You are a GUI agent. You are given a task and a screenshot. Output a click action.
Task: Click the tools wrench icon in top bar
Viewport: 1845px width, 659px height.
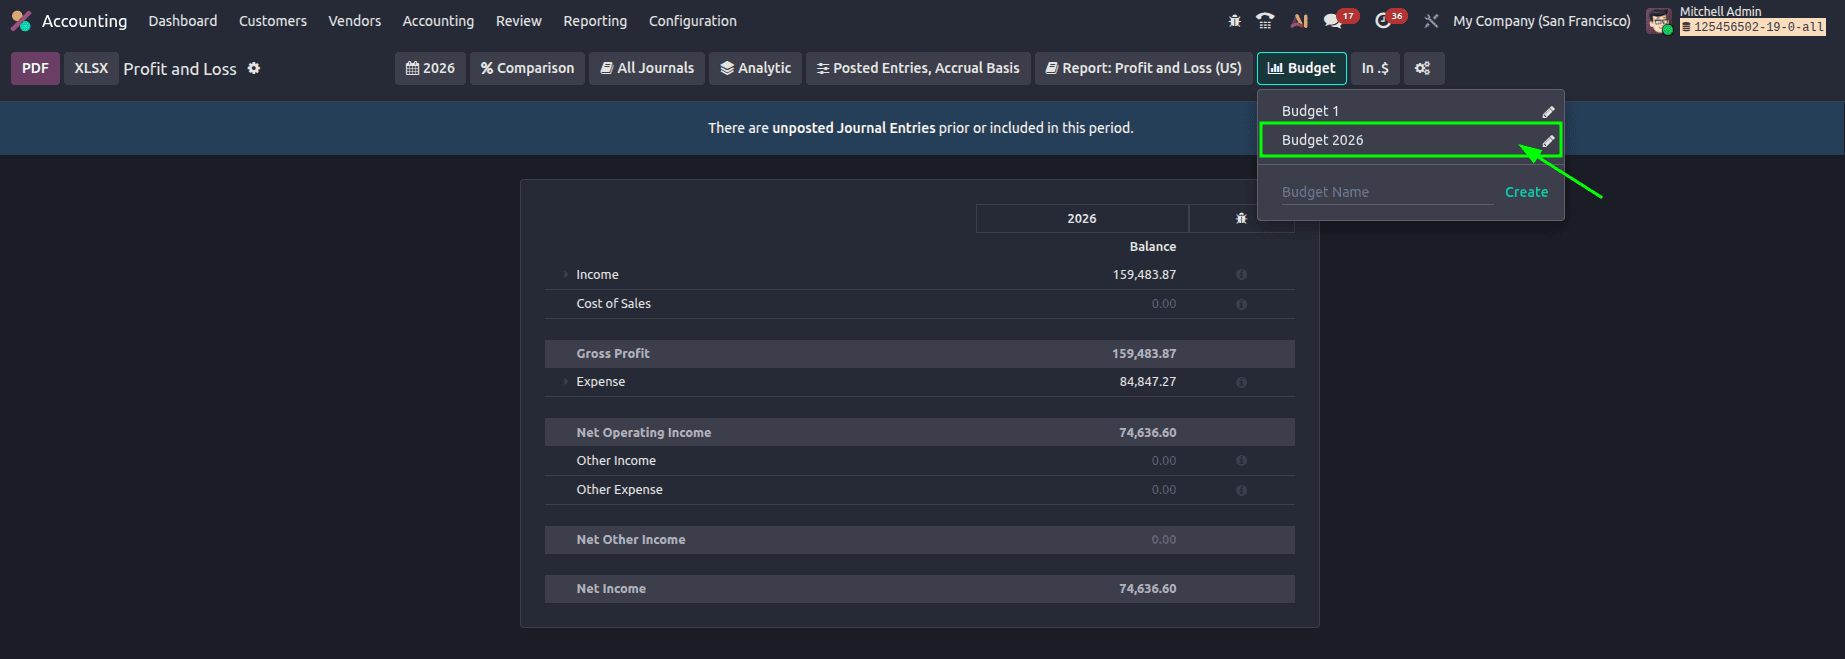[x=1431, y=21]
